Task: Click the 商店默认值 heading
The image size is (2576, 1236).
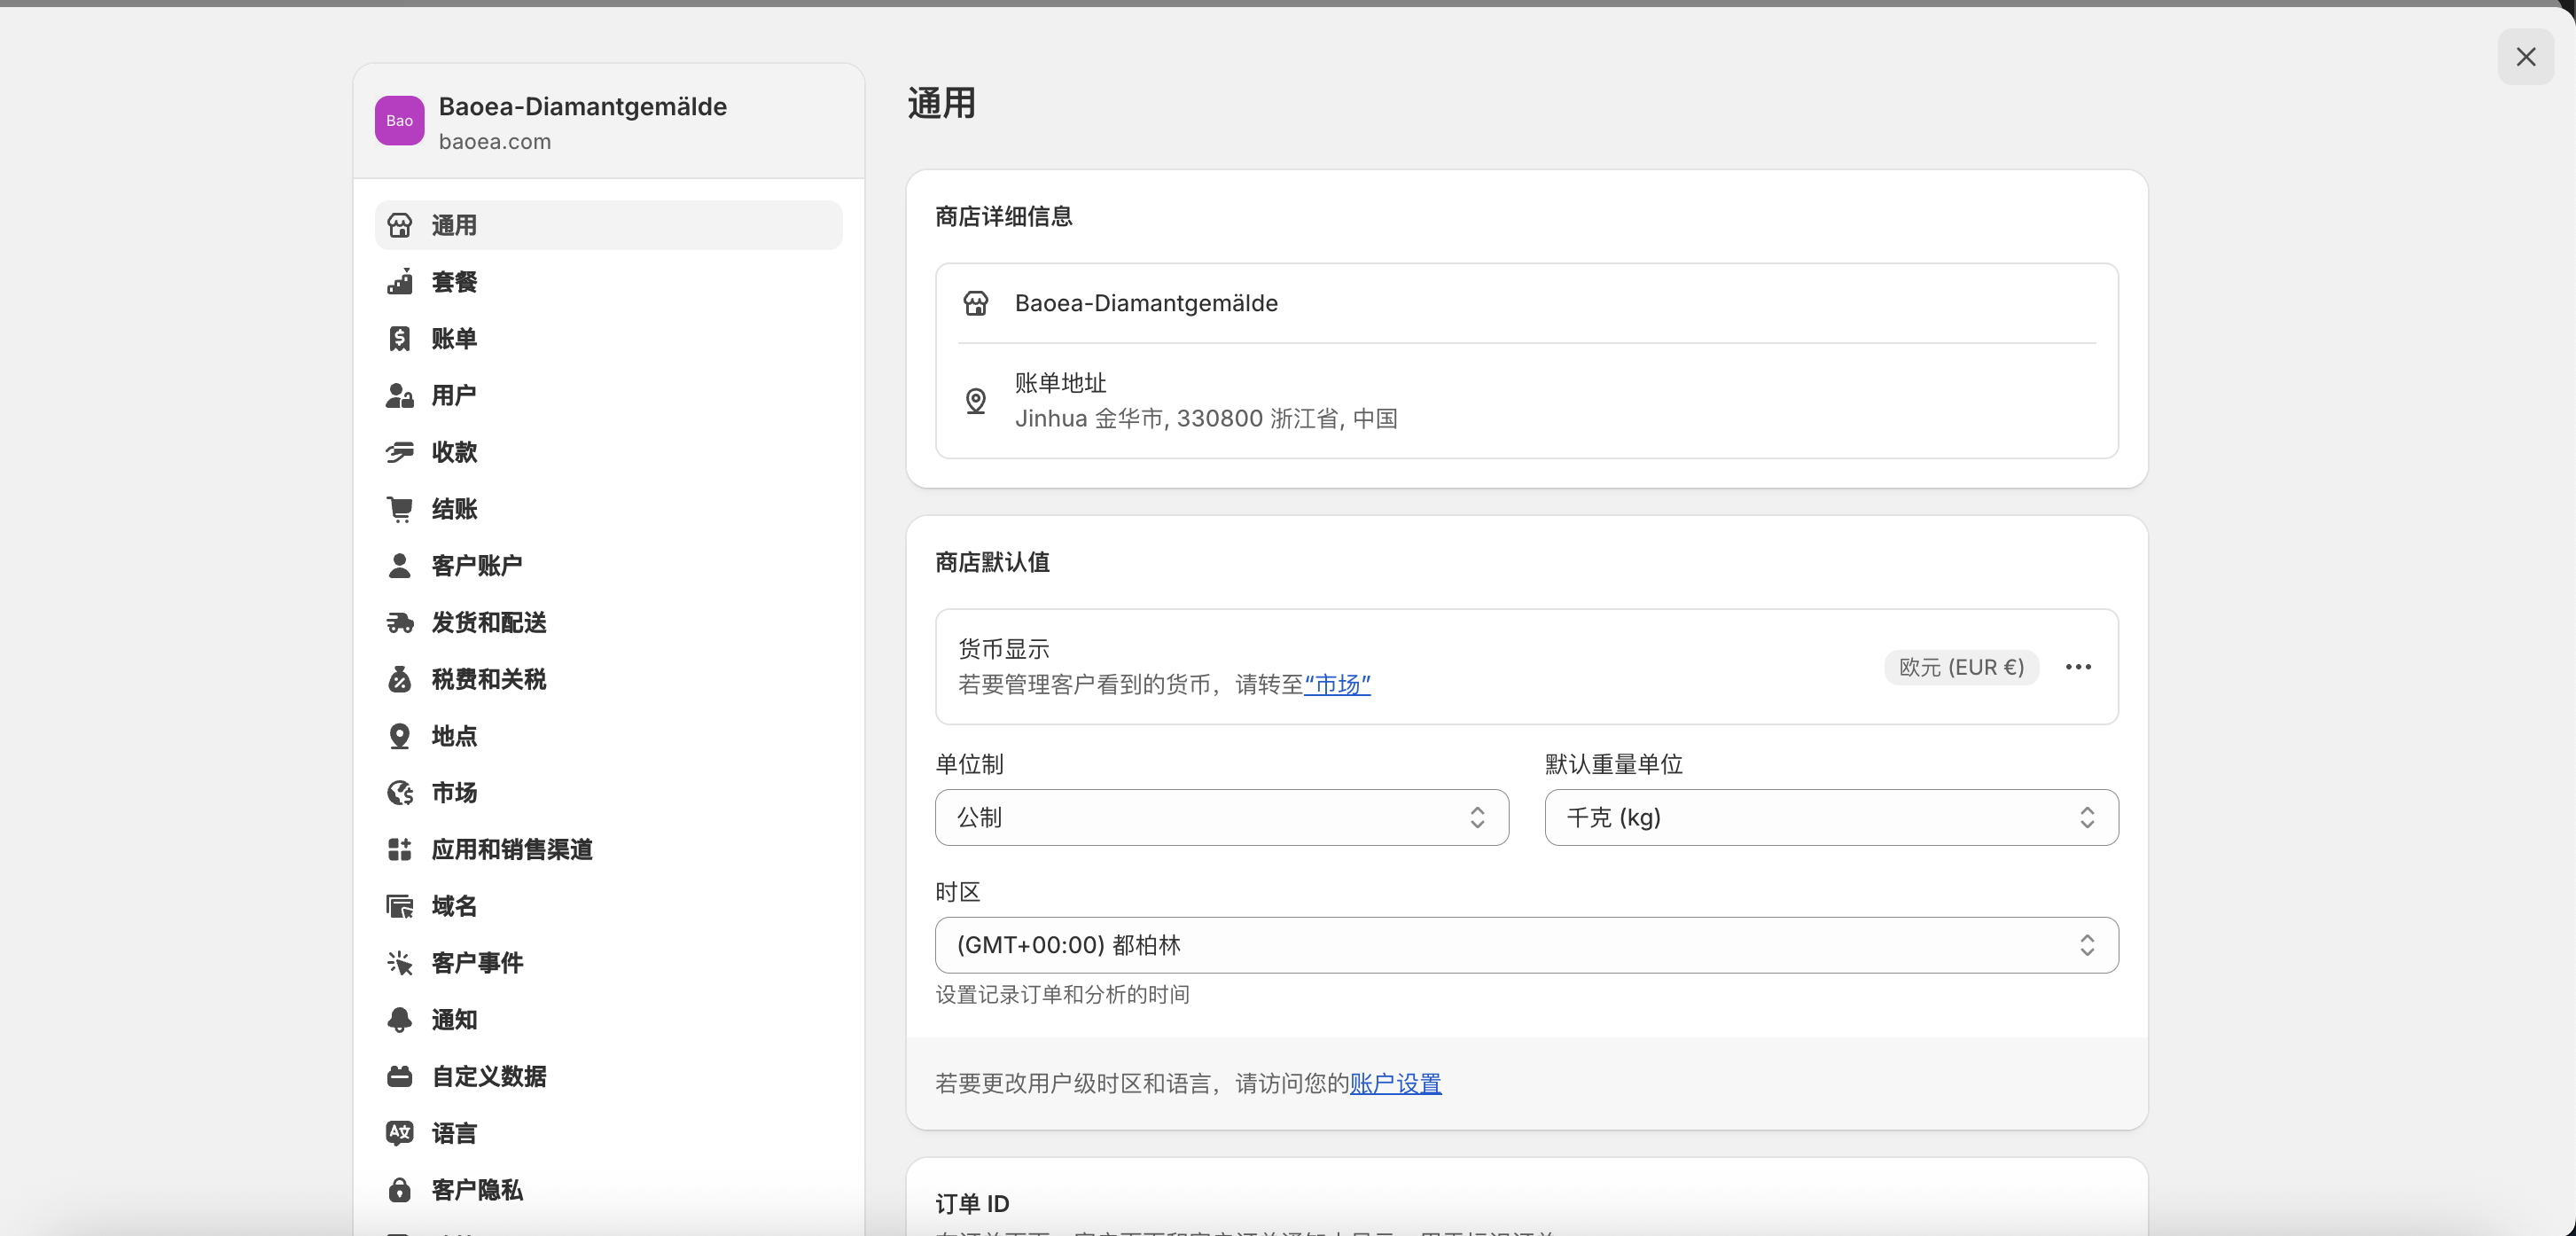Action: coord(992,563)
